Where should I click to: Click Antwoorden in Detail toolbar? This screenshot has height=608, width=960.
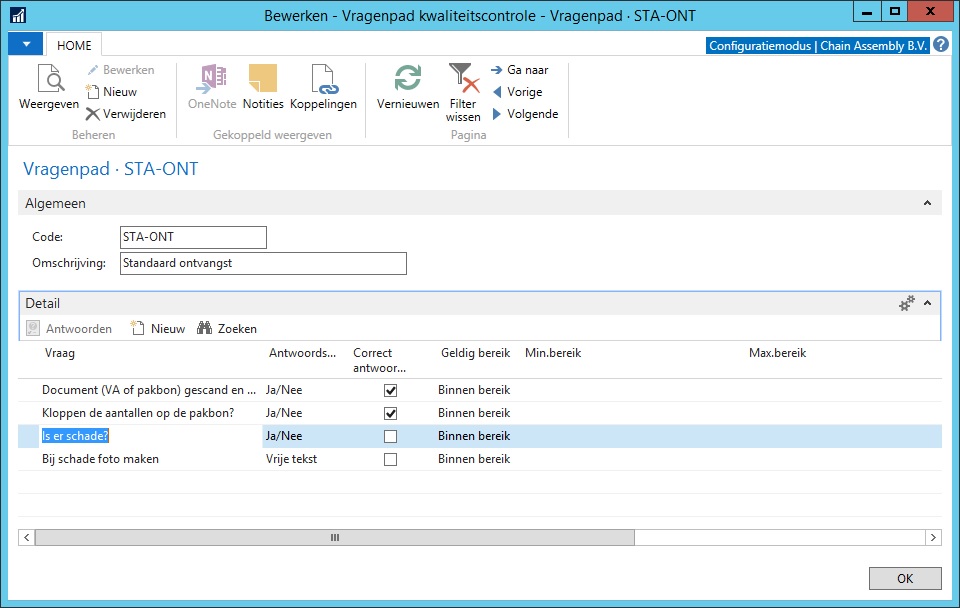click(x=69, y=329)
